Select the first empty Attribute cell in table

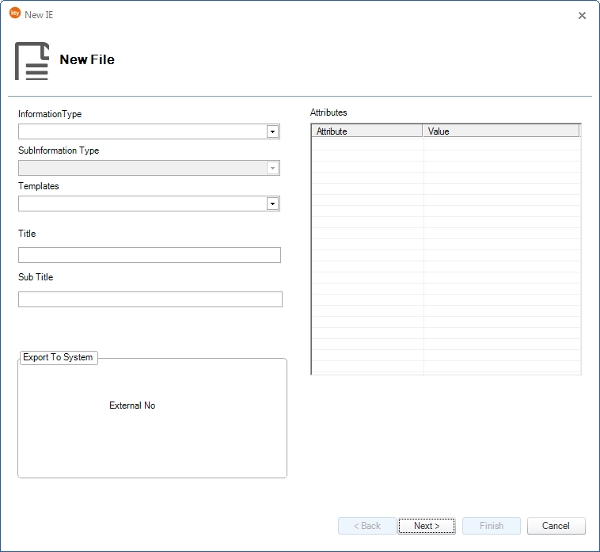[367, 143]
